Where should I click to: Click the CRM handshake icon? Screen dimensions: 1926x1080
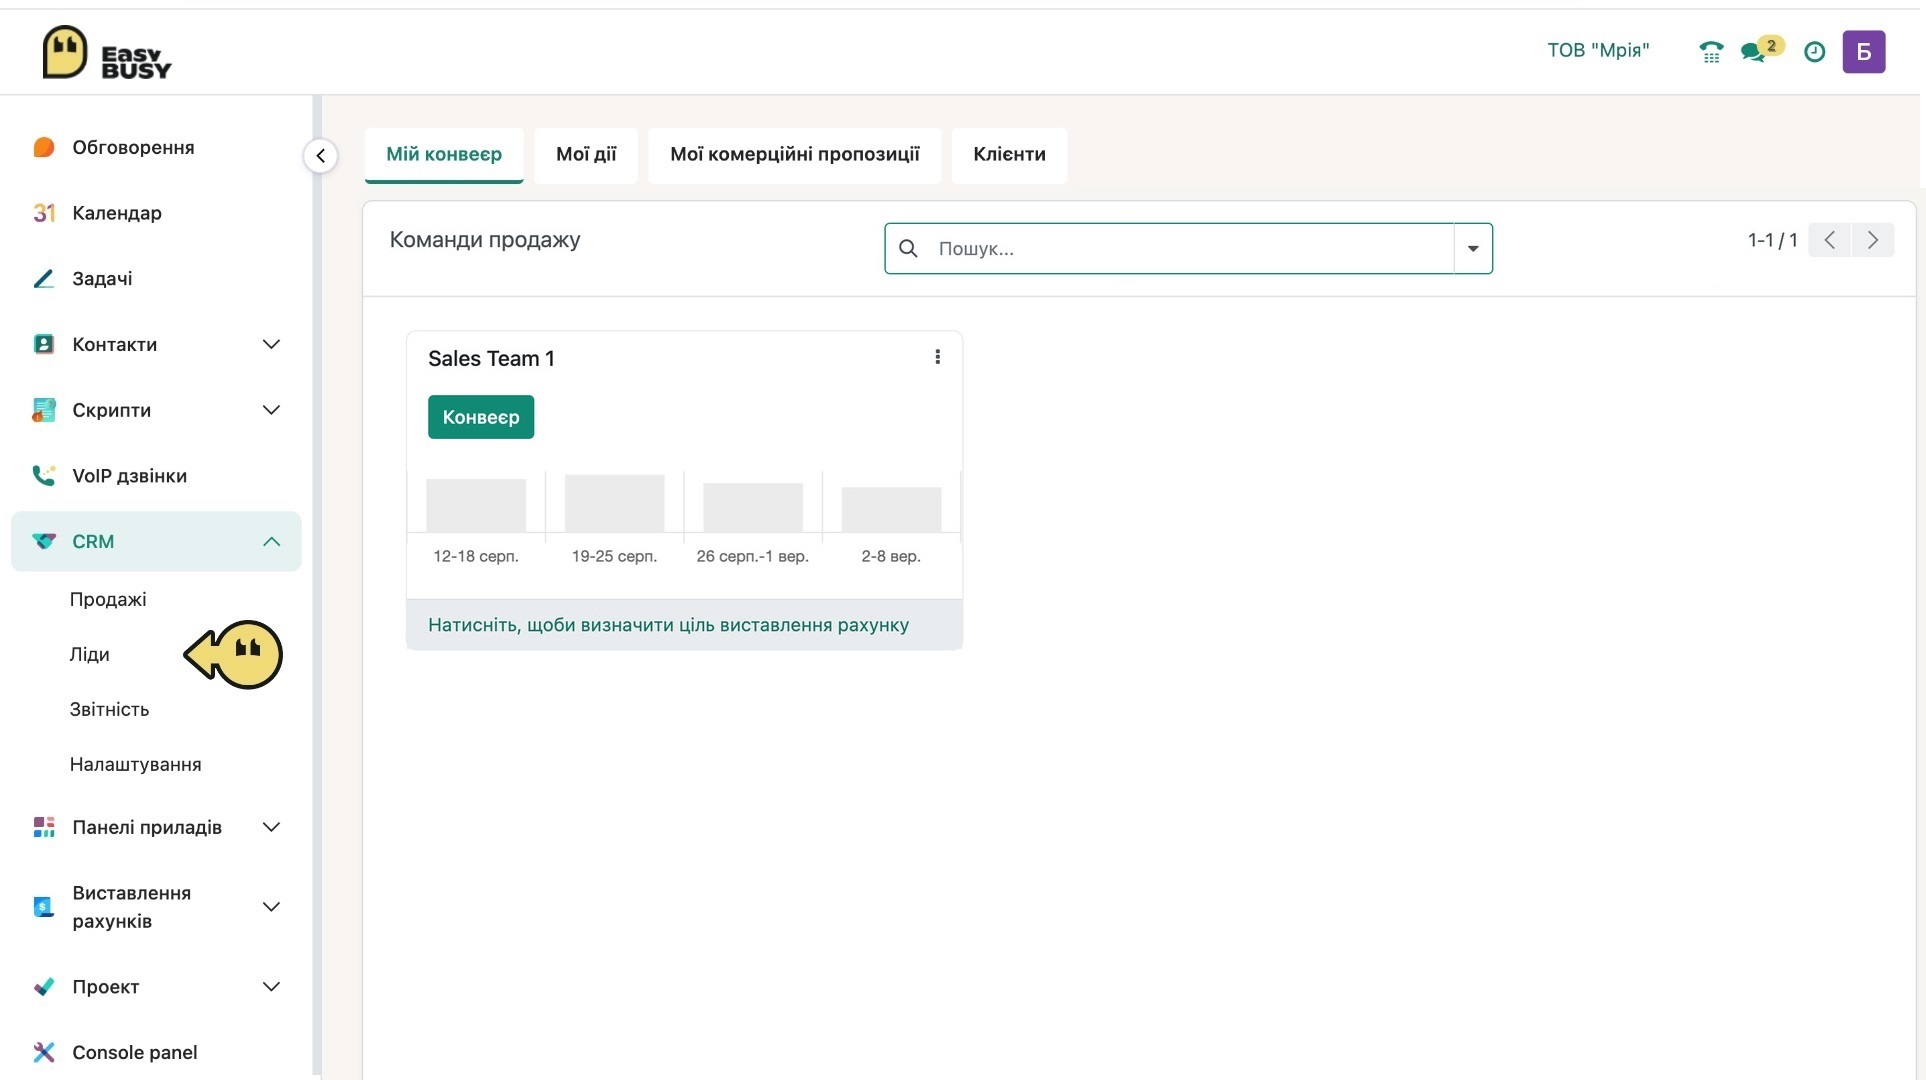(x=43, y=541)
